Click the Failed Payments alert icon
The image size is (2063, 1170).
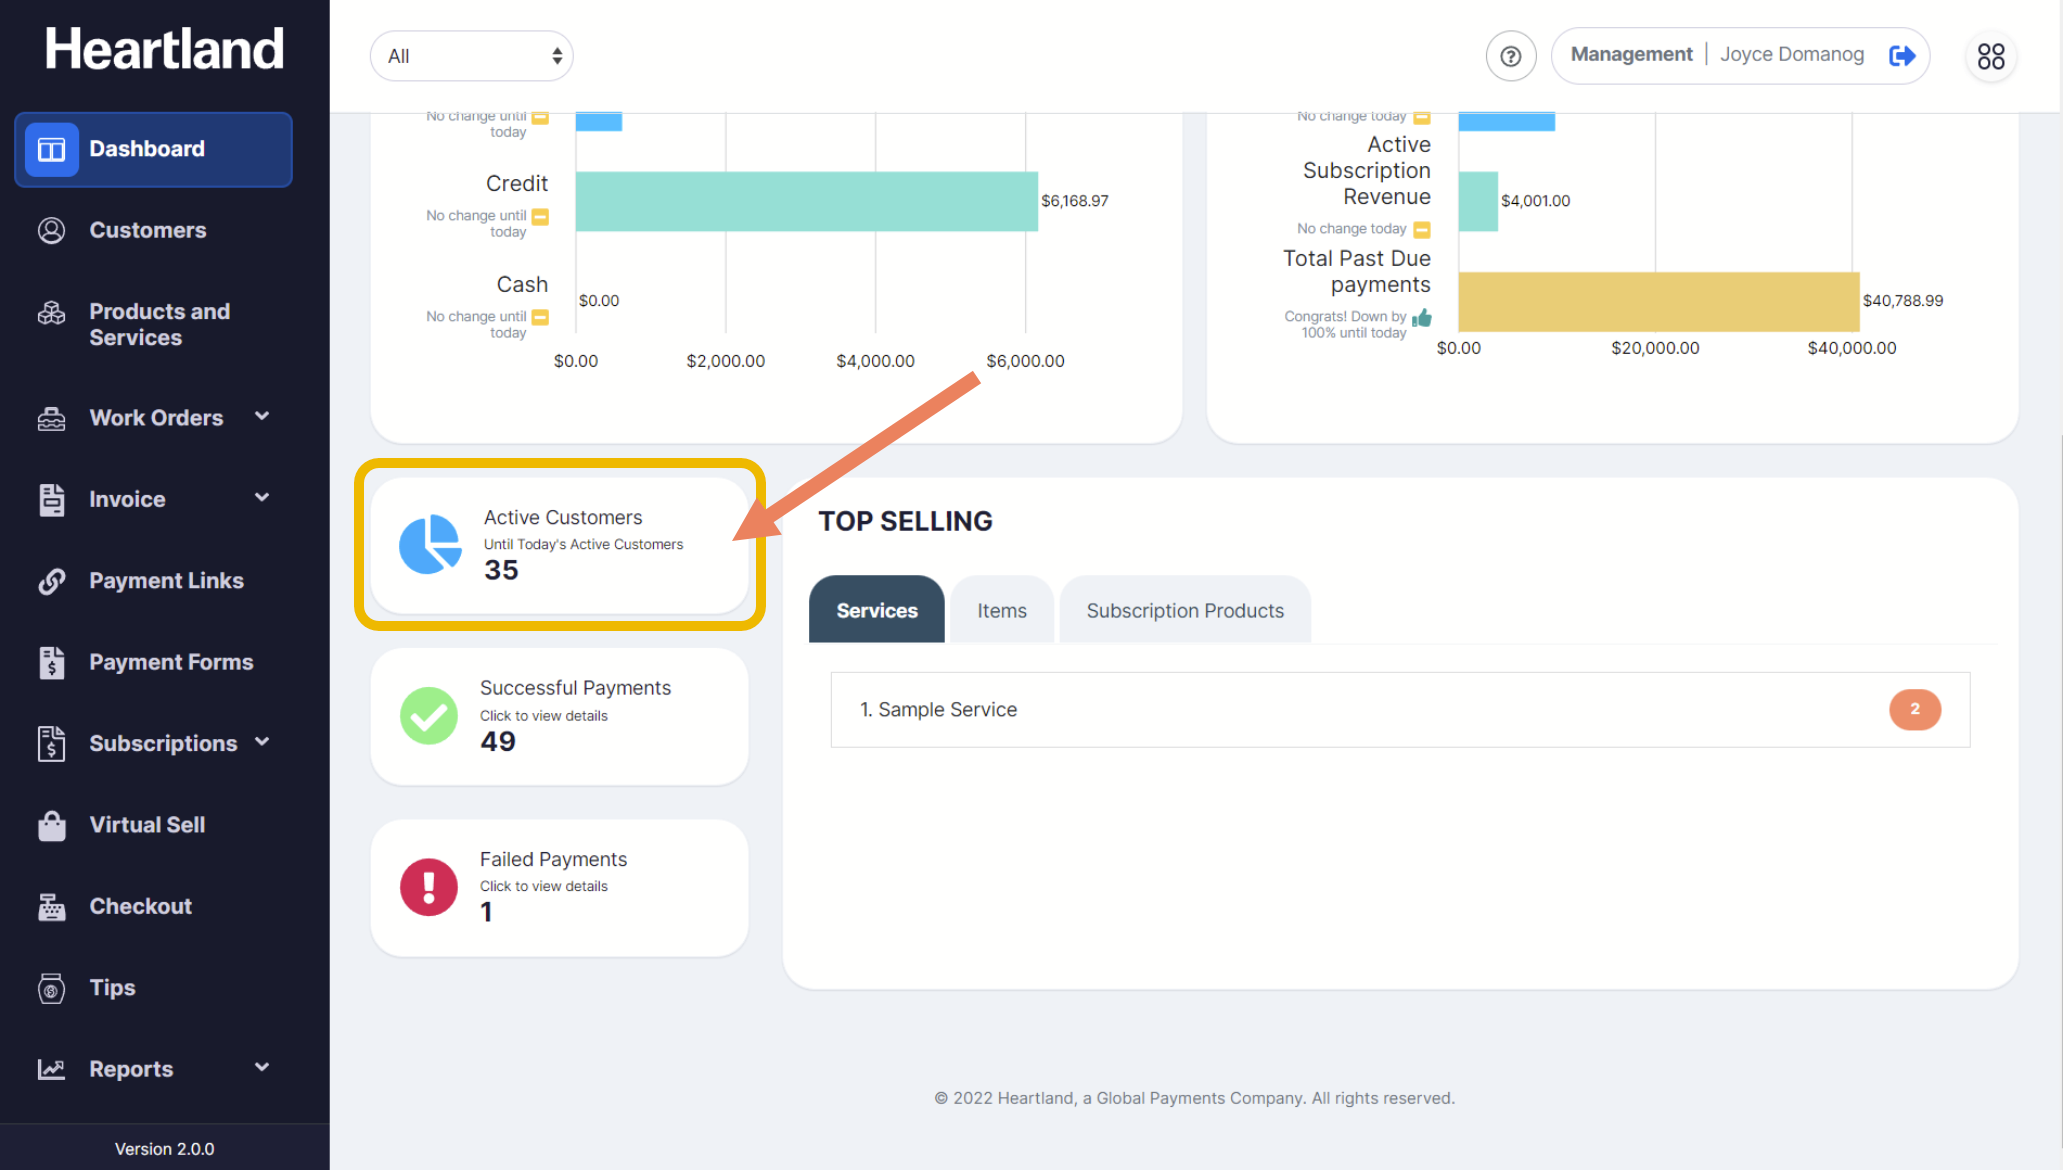click(x=429, y=887)
